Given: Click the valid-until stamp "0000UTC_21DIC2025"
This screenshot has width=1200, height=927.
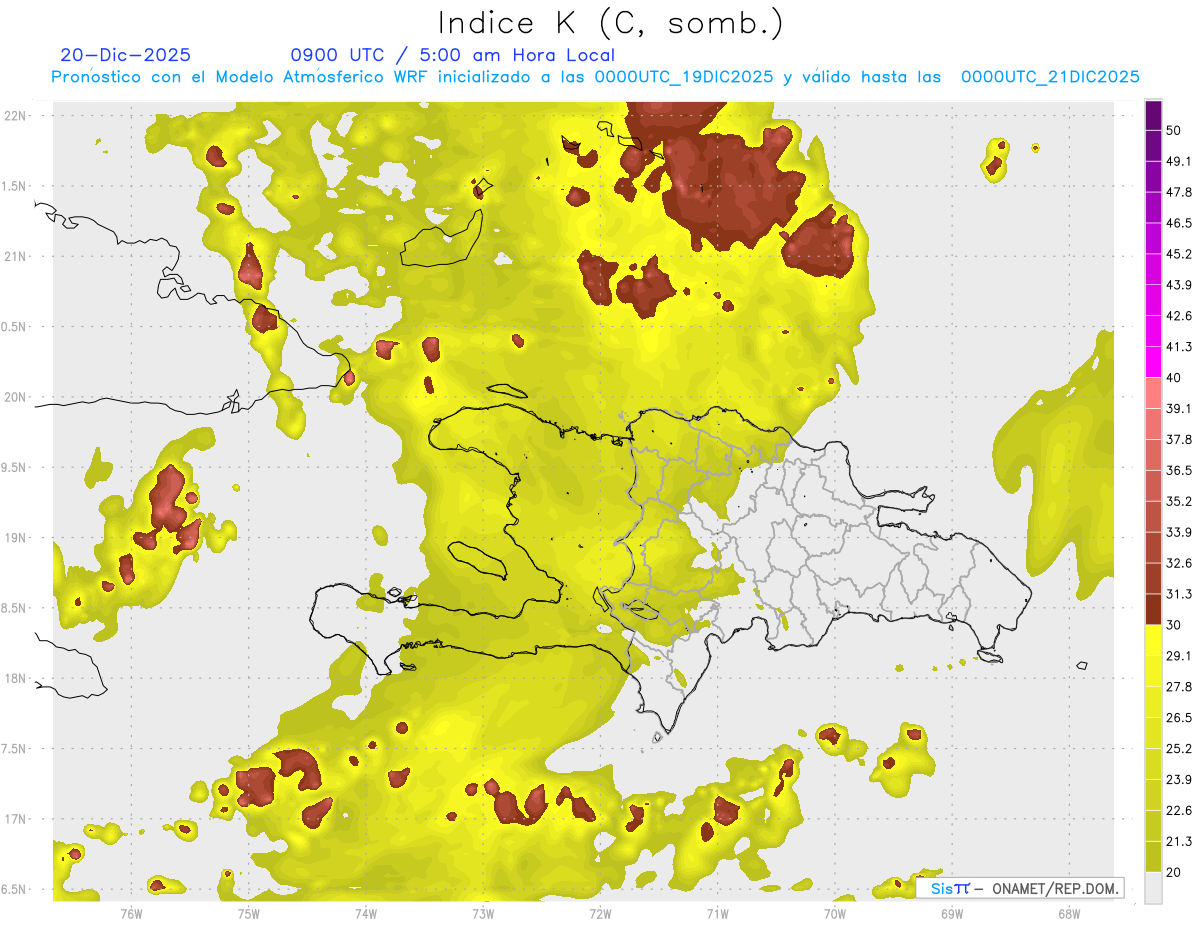Looking at the screenshot, I should 1050,77.
